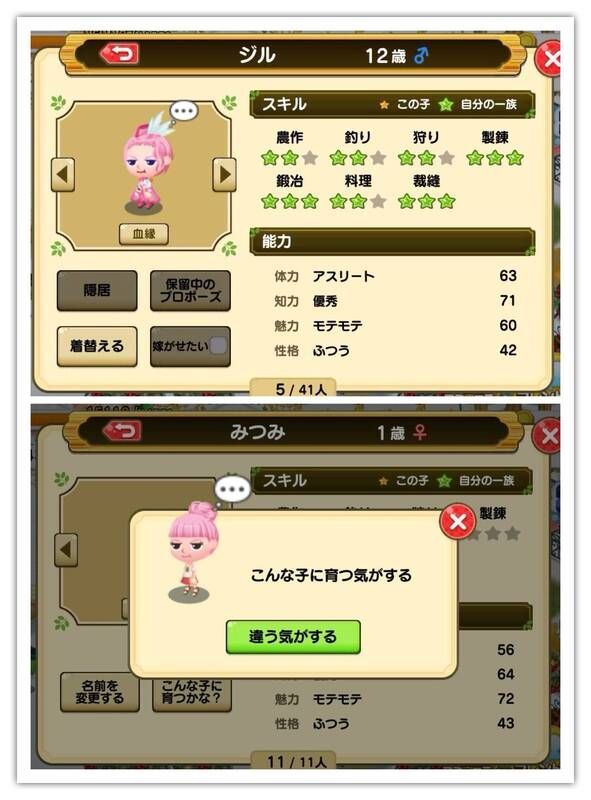
Task: Select 名前を変更する rename button
Action: click(x=100, y=692)
